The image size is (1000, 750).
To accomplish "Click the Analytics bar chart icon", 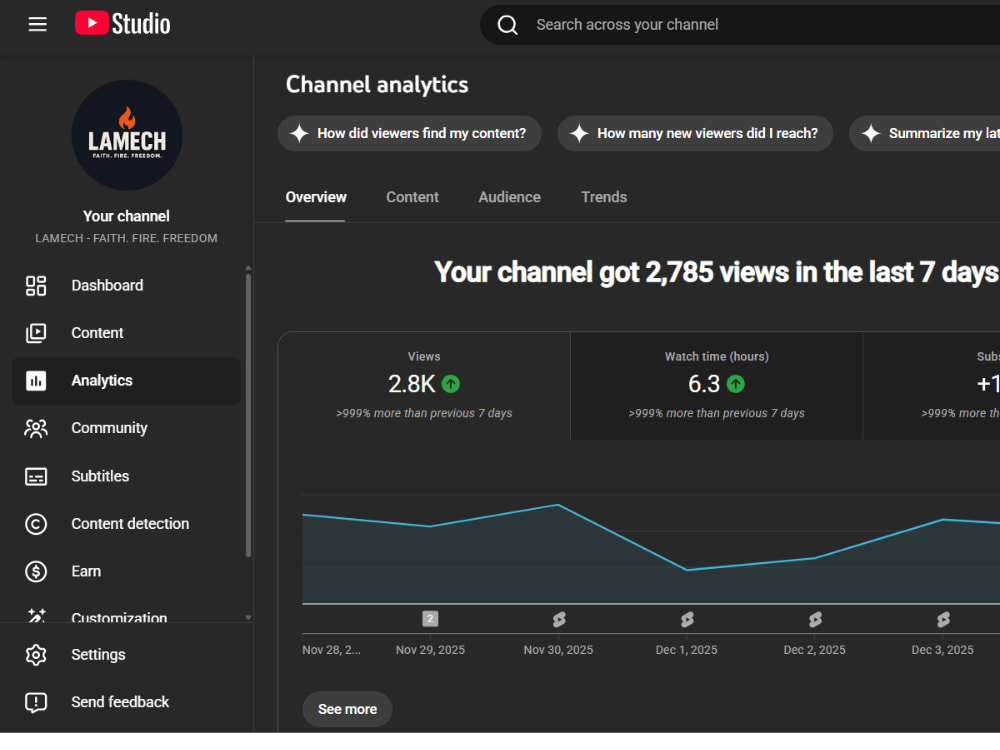I will tap(36, 381).
